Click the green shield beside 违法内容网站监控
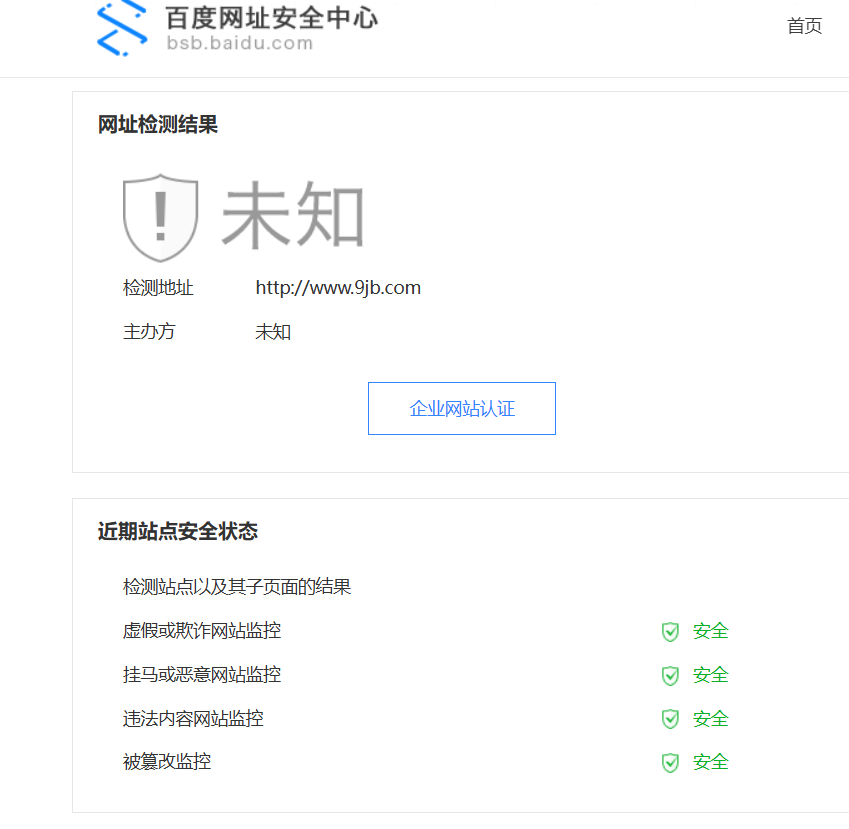 pyautogui.click(x=669, y=718)
